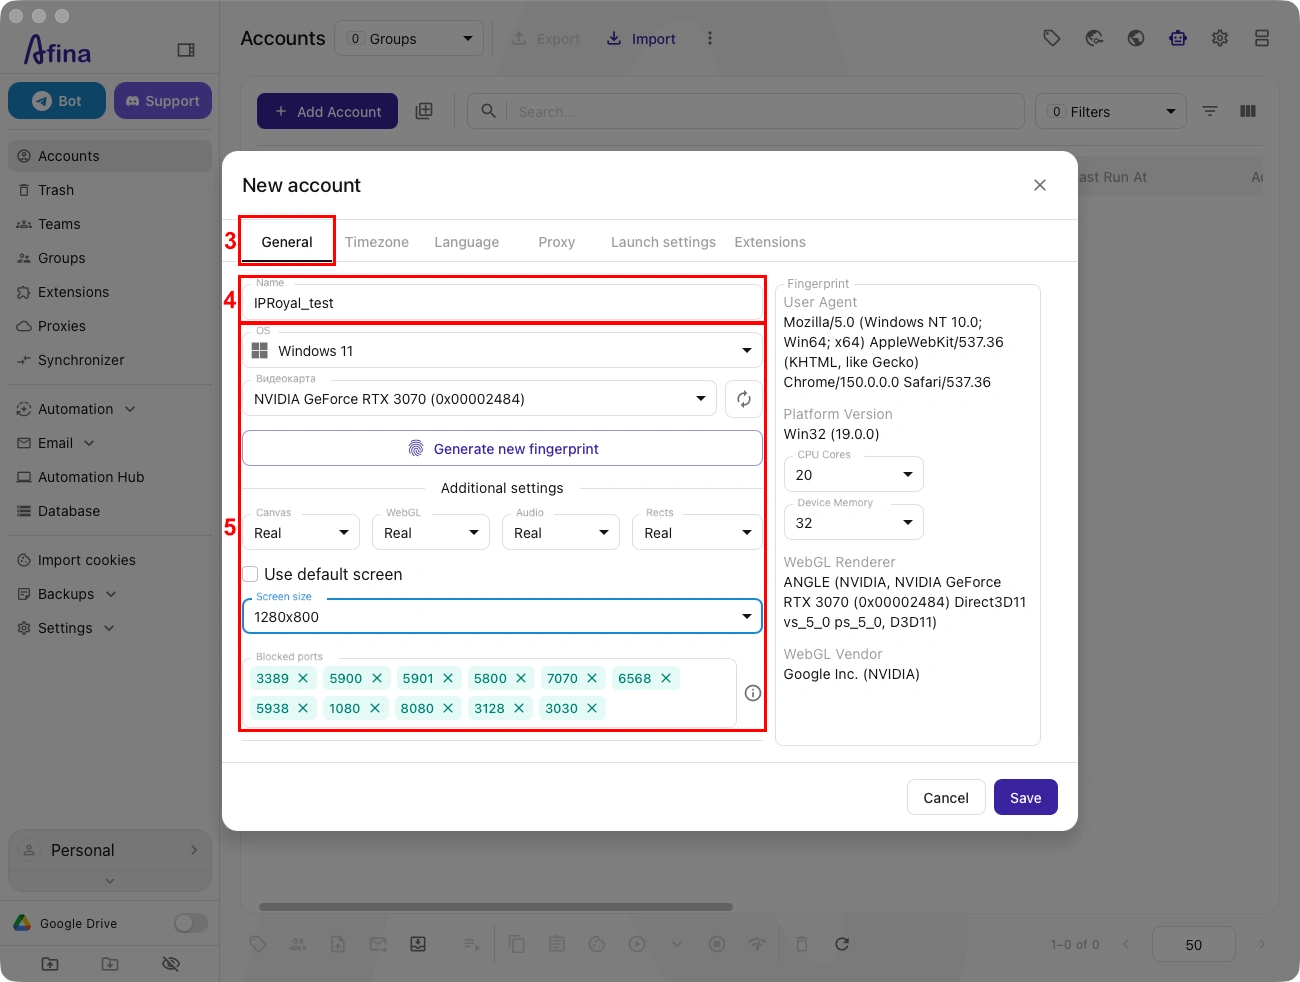Click the Name field containing IPRoyal_test
Screen dimensions: 1300x982
502,302
